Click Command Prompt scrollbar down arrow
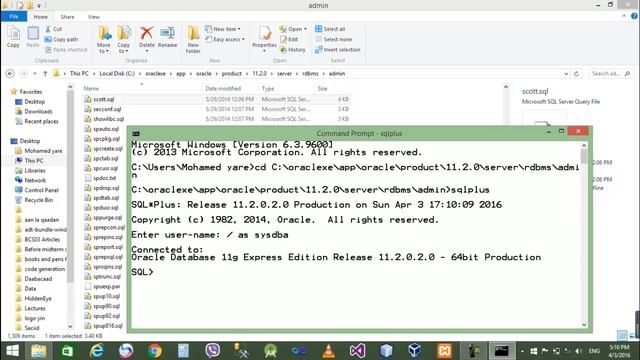The image size is (640, 360). pos(584,324)
